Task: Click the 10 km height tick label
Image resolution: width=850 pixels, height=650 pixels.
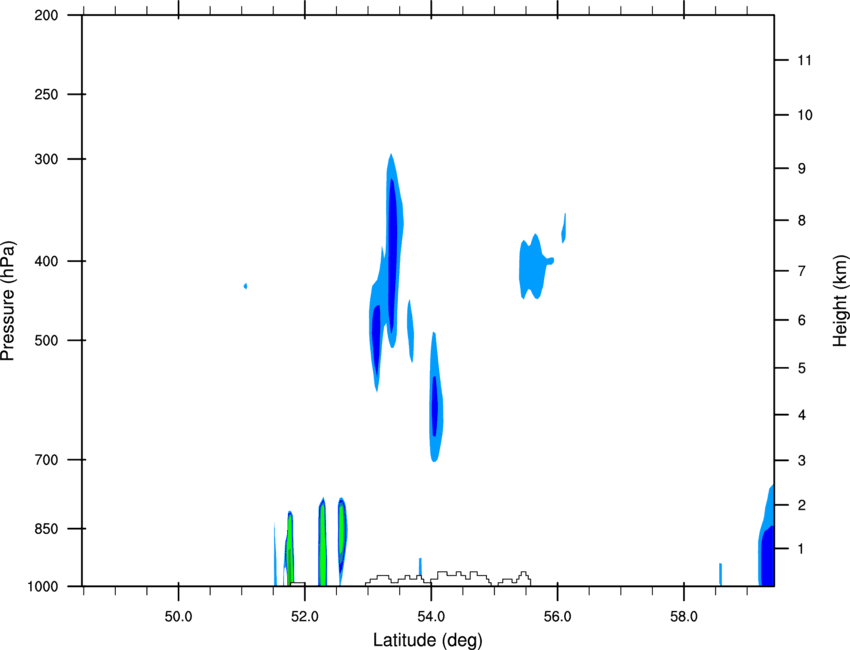Action: coord(805,115)
